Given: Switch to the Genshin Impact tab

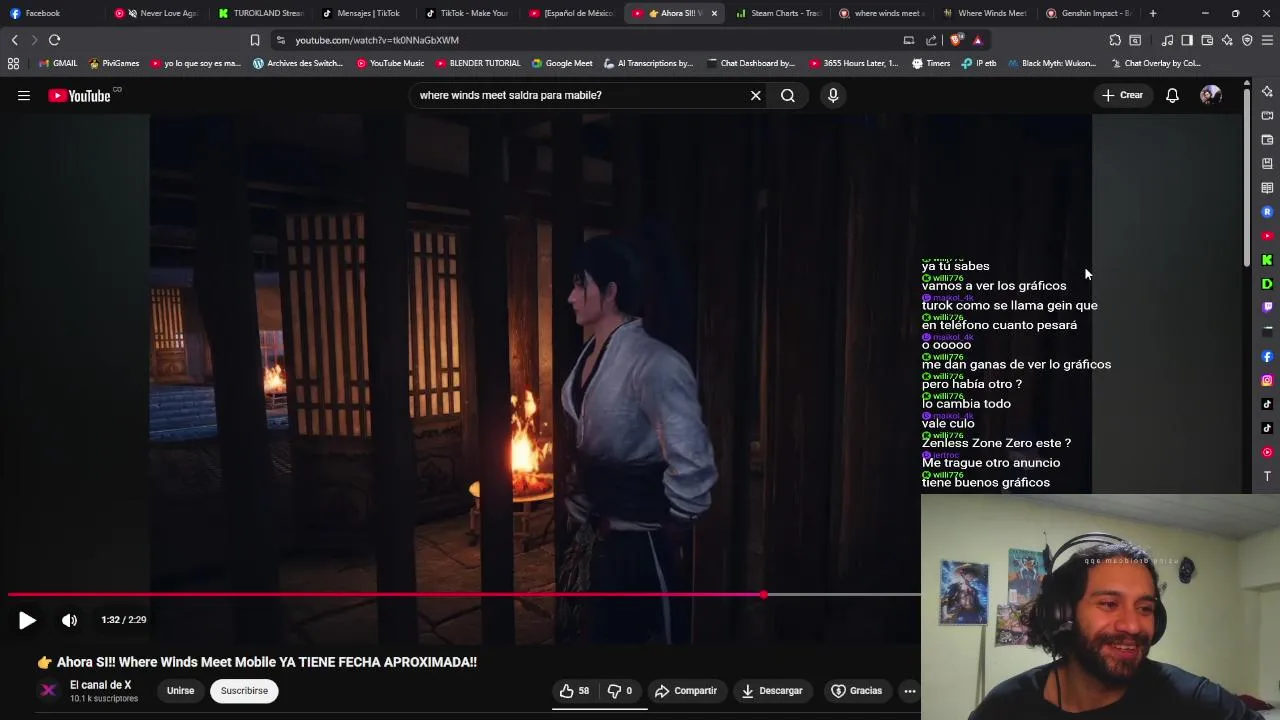Looking at the screenshot, I should coord(1090,13).
